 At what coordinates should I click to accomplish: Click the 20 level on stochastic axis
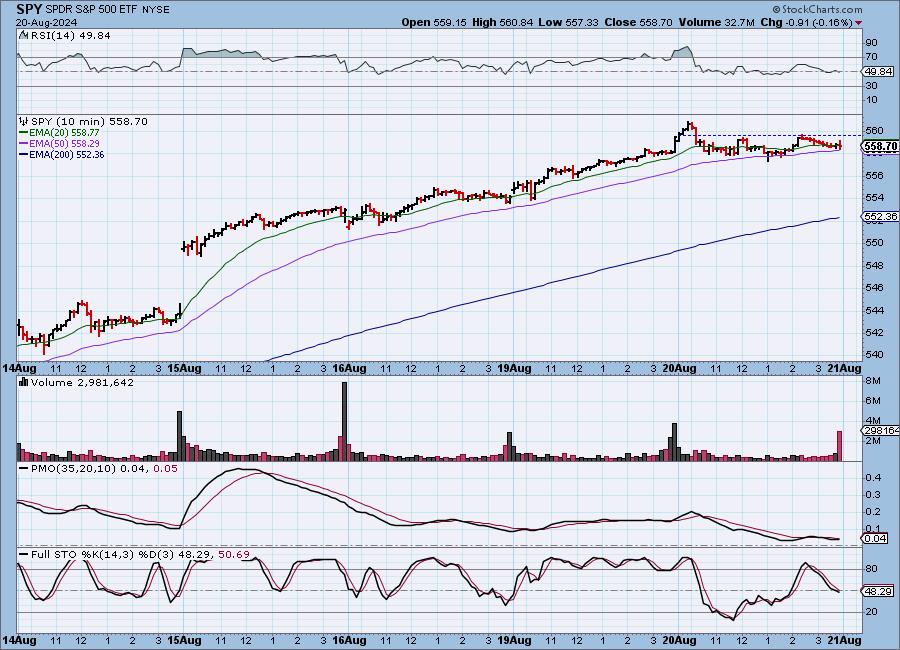click(871, 612)
